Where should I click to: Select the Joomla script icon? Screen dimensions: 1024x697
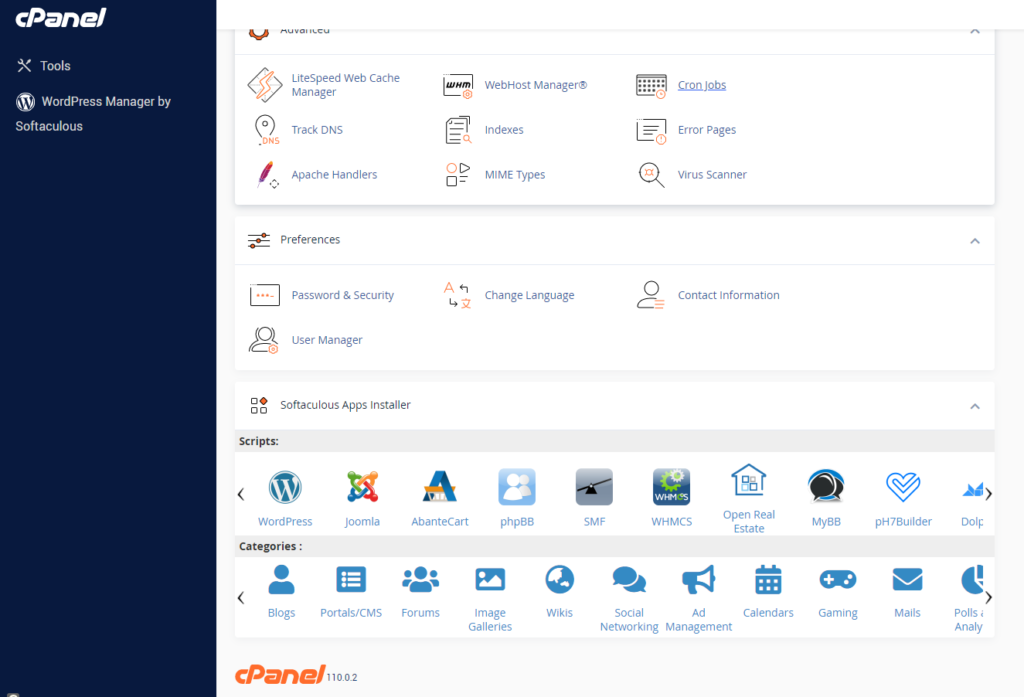362,488
